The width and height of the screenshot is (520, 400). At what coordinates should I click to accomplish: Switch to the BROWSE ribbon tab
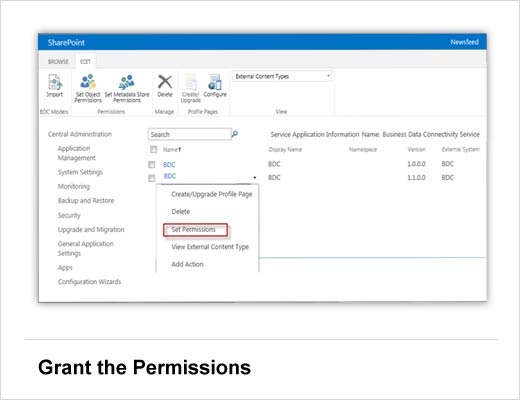point(58,62)
